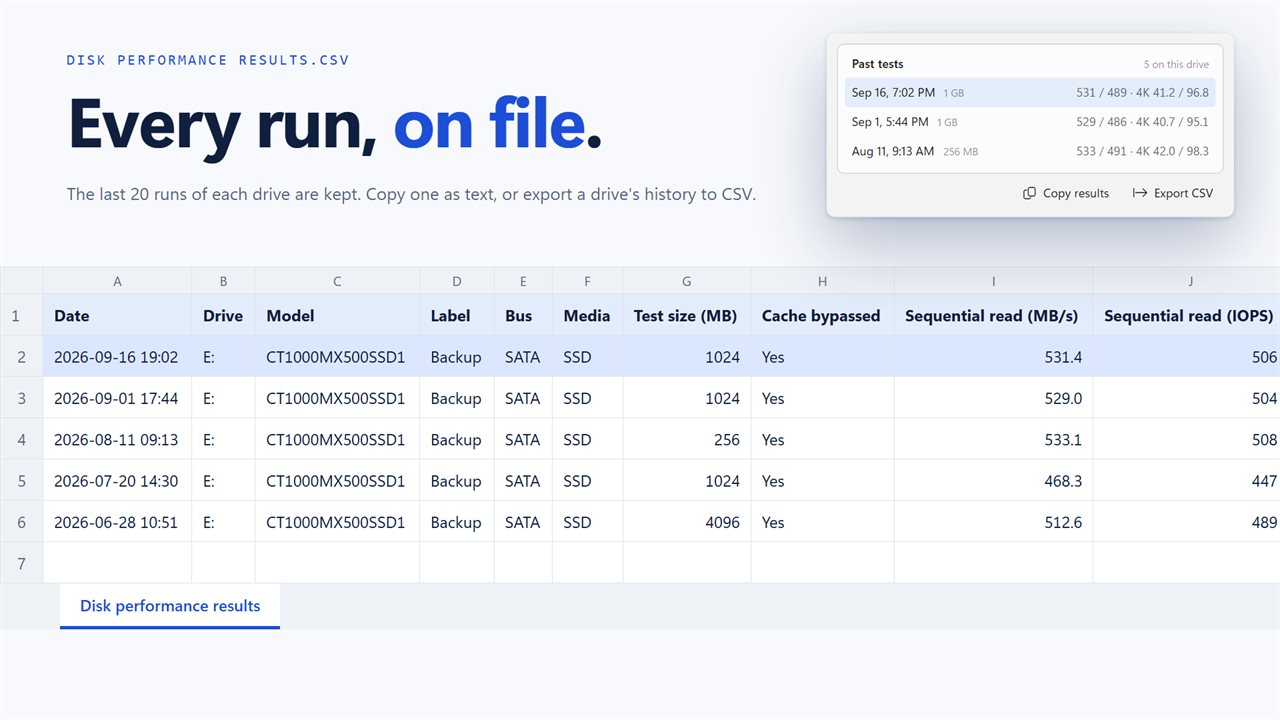
Task: Click the Test size (MB) header cell
Action: click(686, 315)
